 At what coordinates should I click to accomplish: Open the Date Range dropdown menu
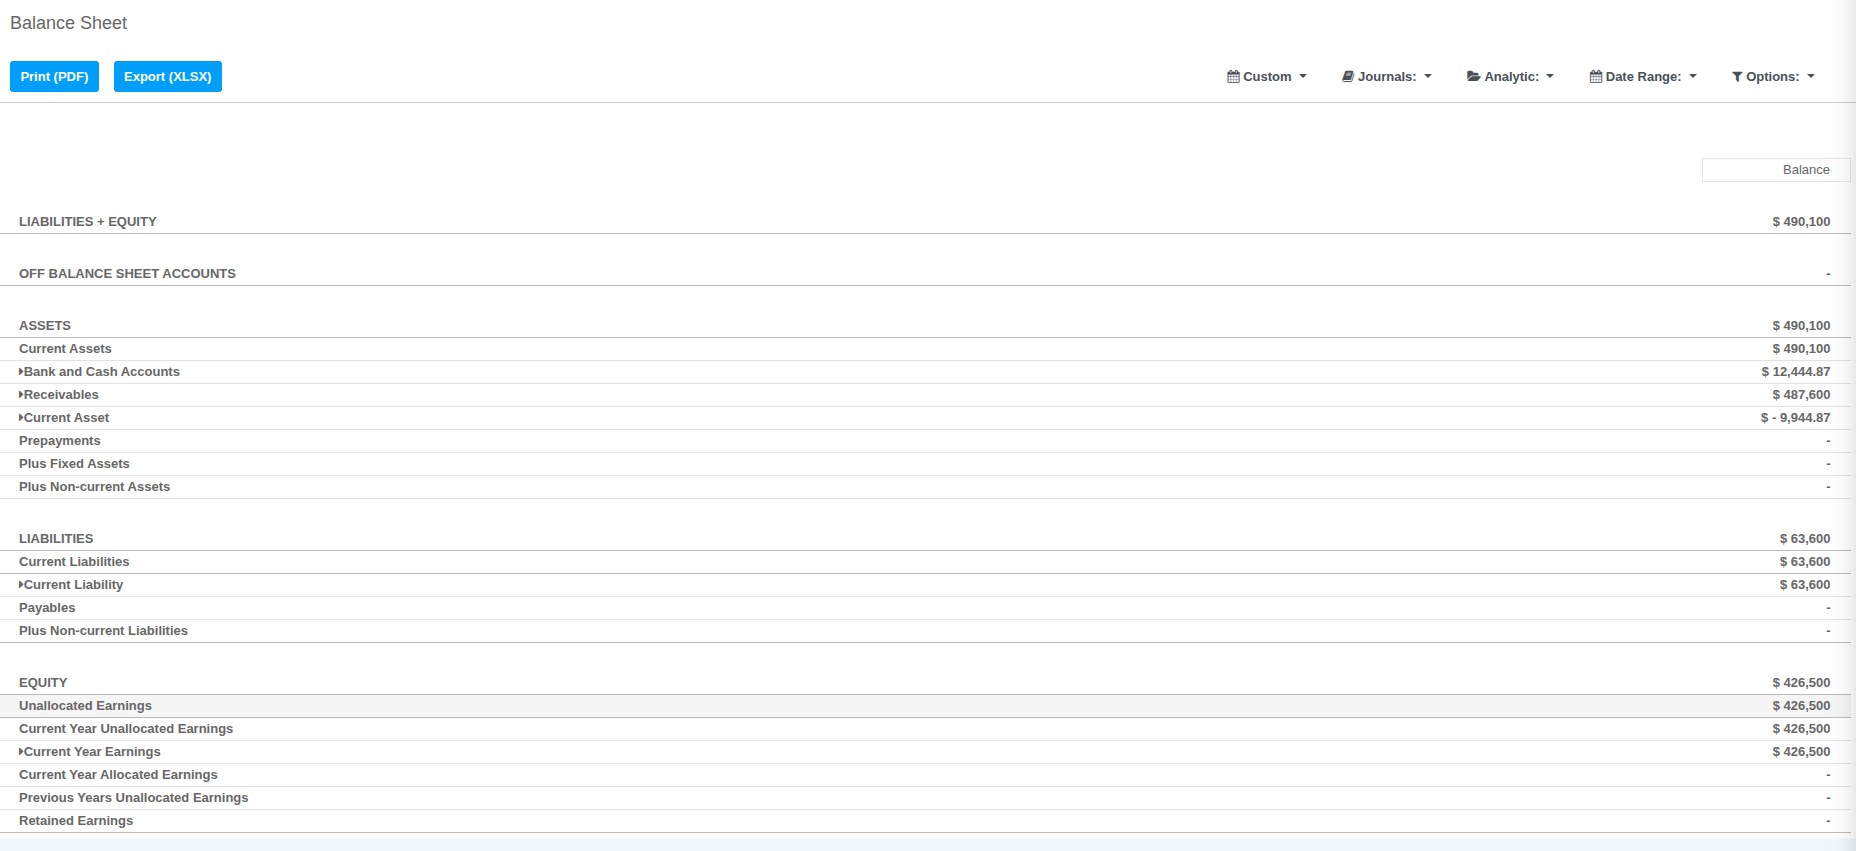(x=1645, y=77)
